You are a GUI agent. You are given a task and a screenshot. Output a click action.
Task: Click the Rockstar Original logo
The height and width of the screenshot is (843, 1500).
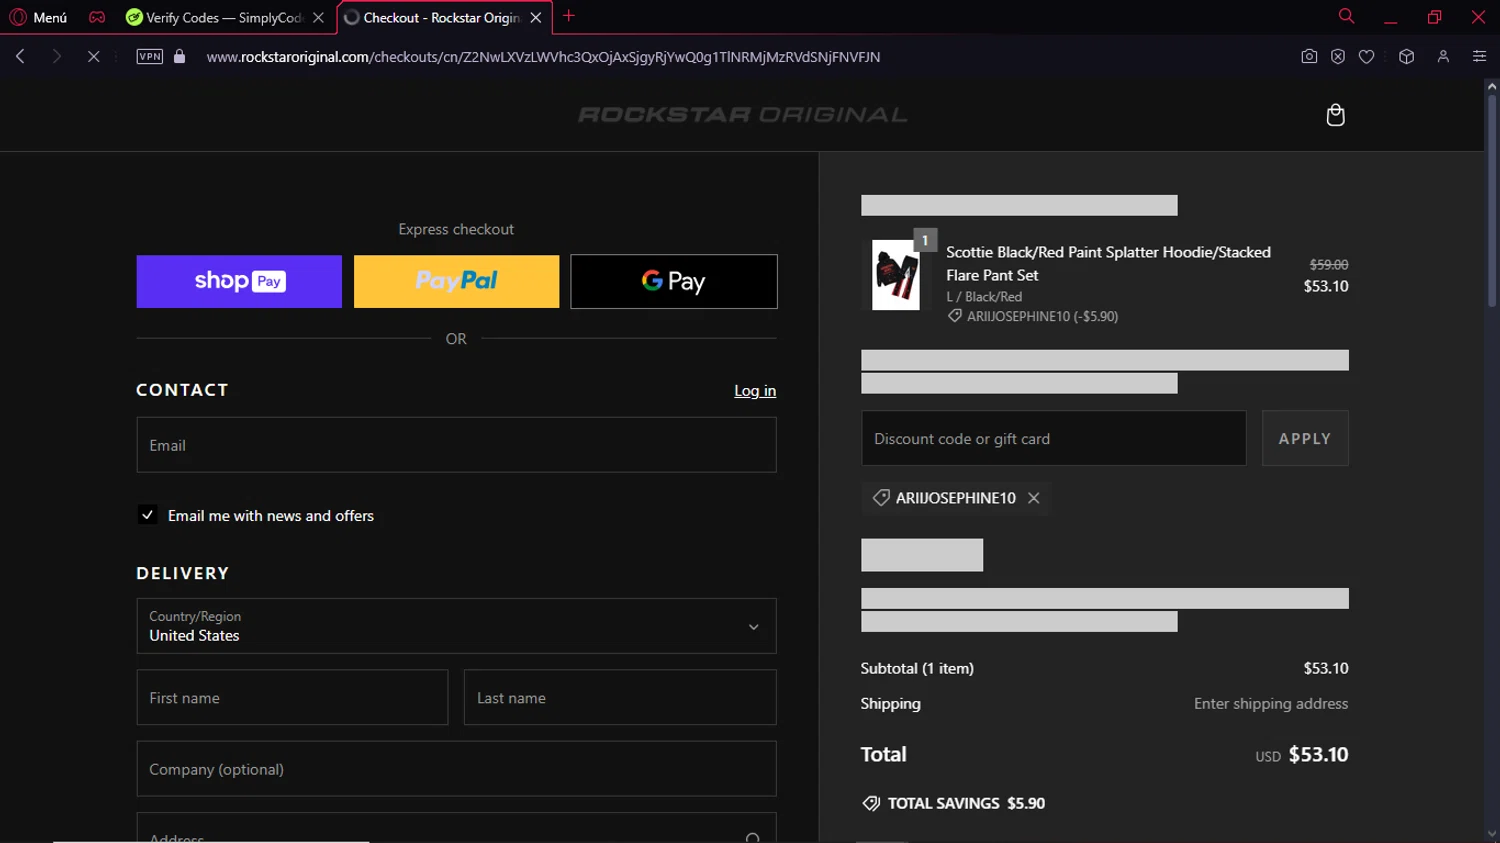[742, 115]
